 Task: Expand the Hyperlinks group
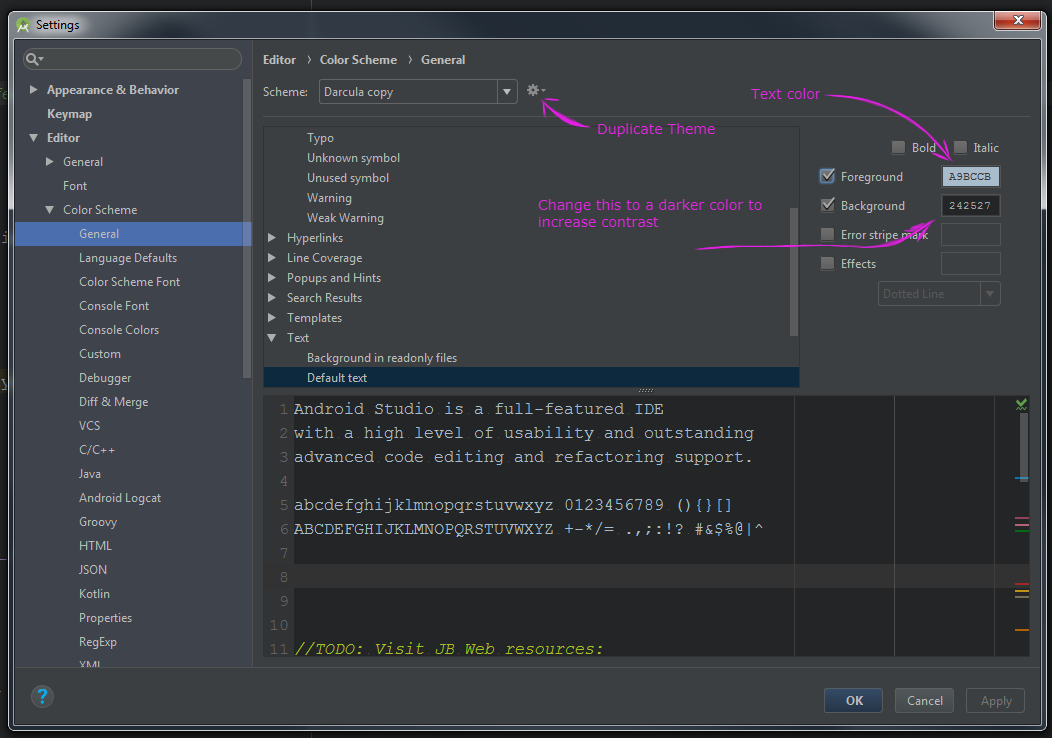pos(272,238)
